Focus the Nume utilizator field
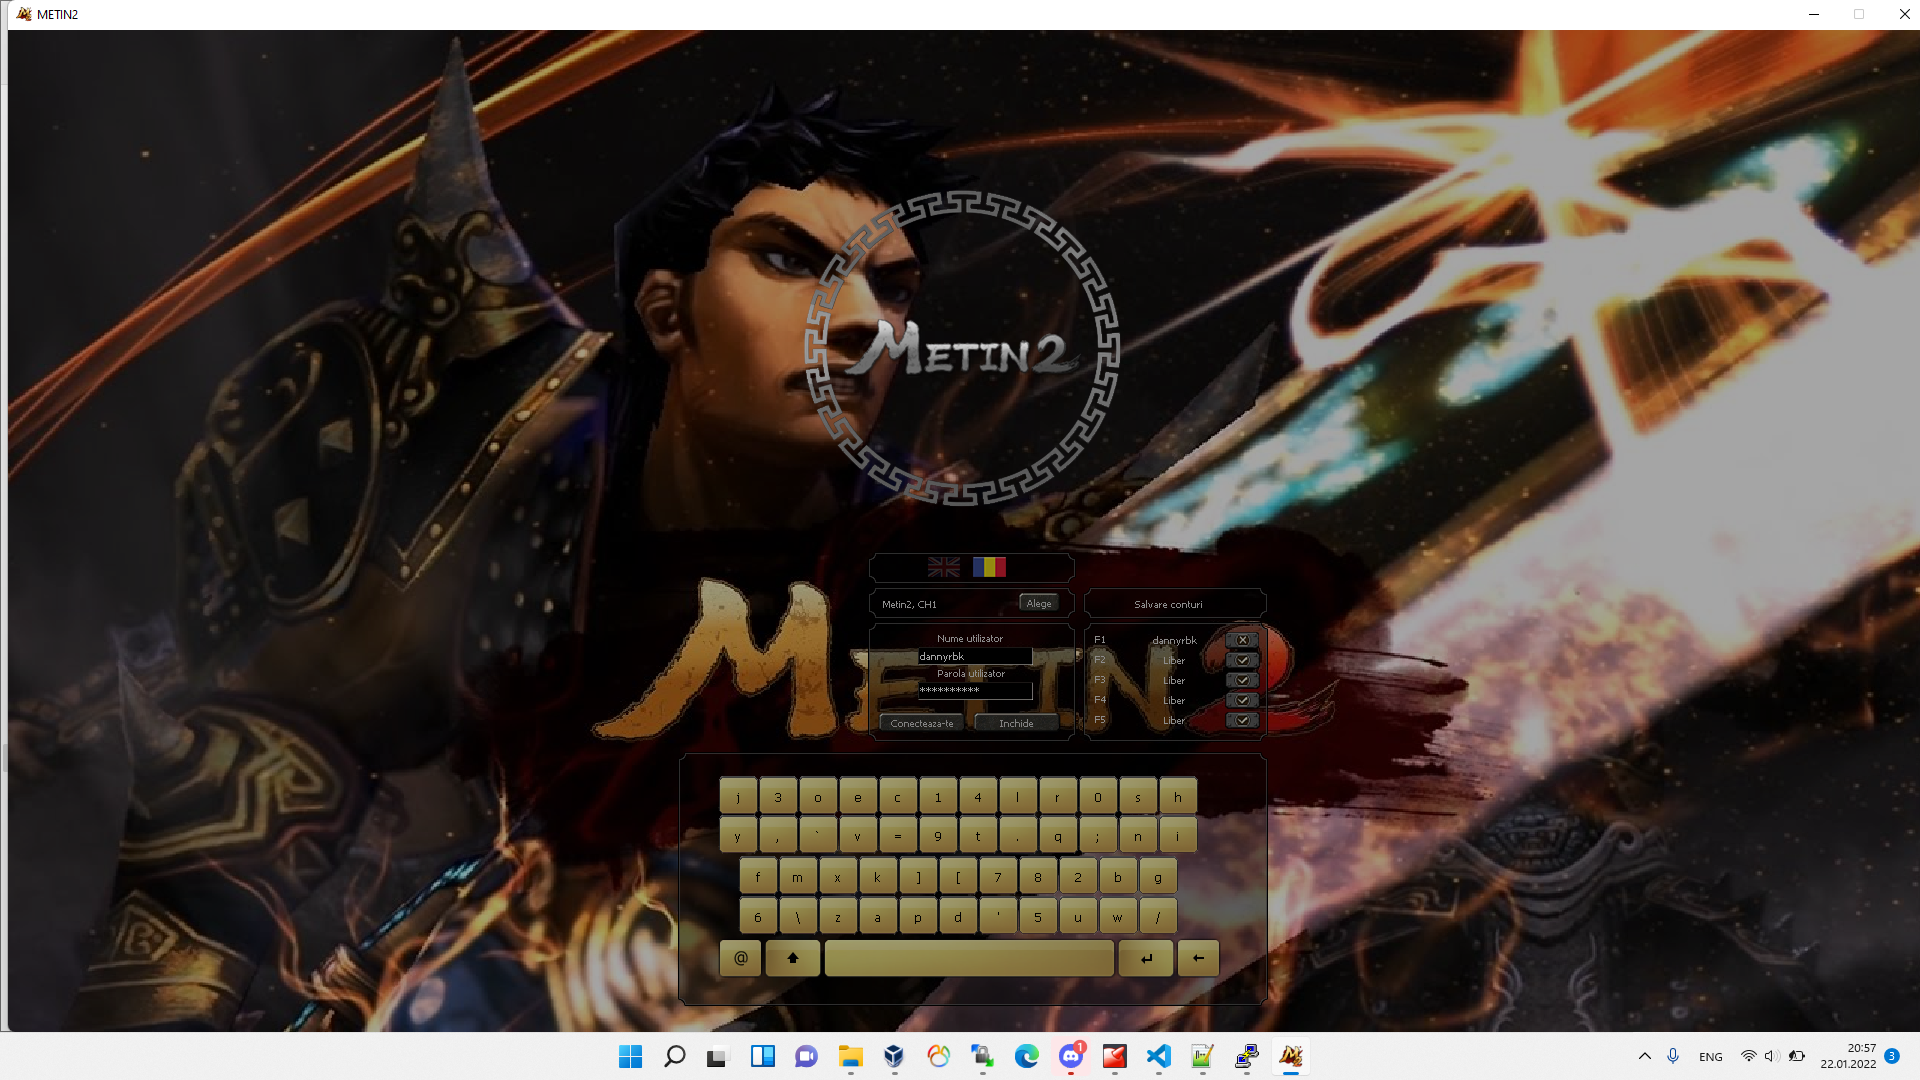Viewport: 1920px width, 1080px height. (975, 656)
